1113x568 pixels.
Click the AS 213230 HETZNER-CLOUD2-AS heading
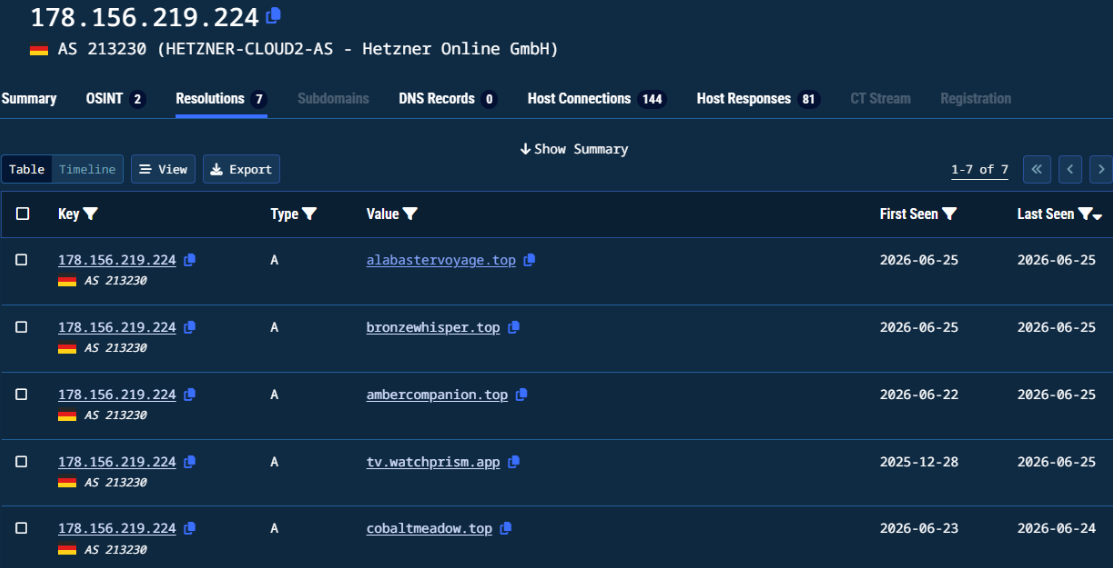point(306,50)
